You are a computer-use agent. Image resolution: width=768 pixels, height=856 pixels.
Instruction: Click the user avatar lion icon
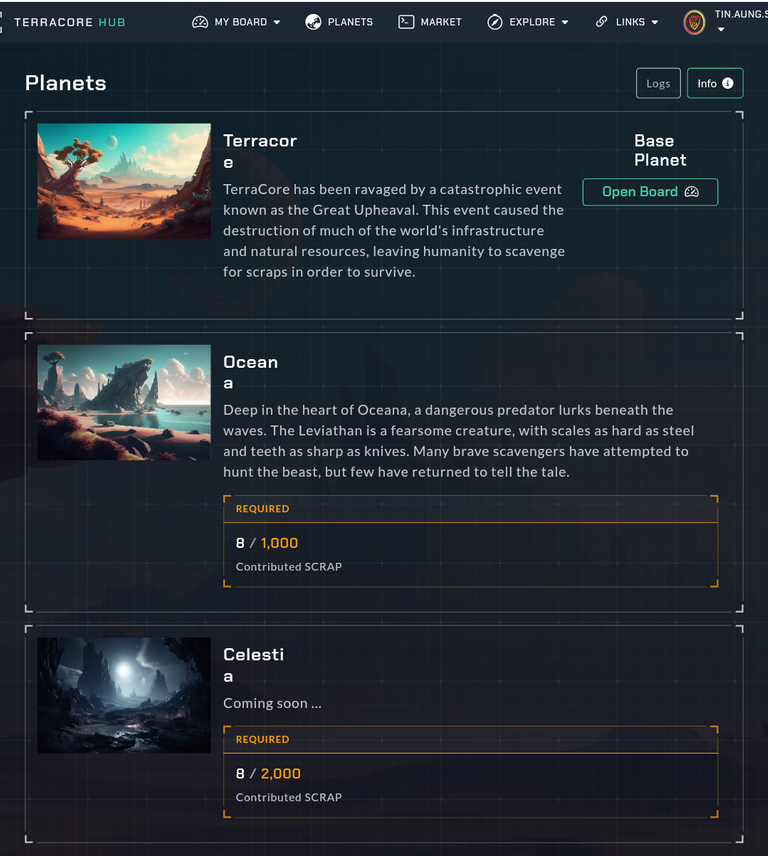point(694,22)
